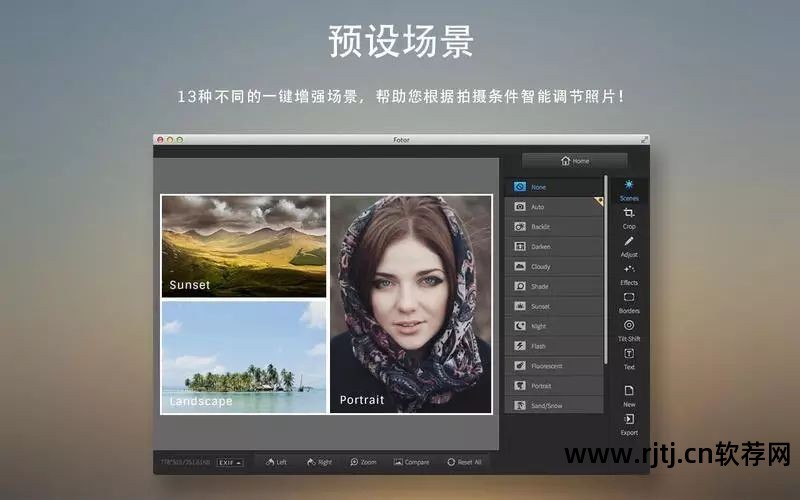
Task: Maximize Fotor window with the green button
Action: tap(180, 140)
